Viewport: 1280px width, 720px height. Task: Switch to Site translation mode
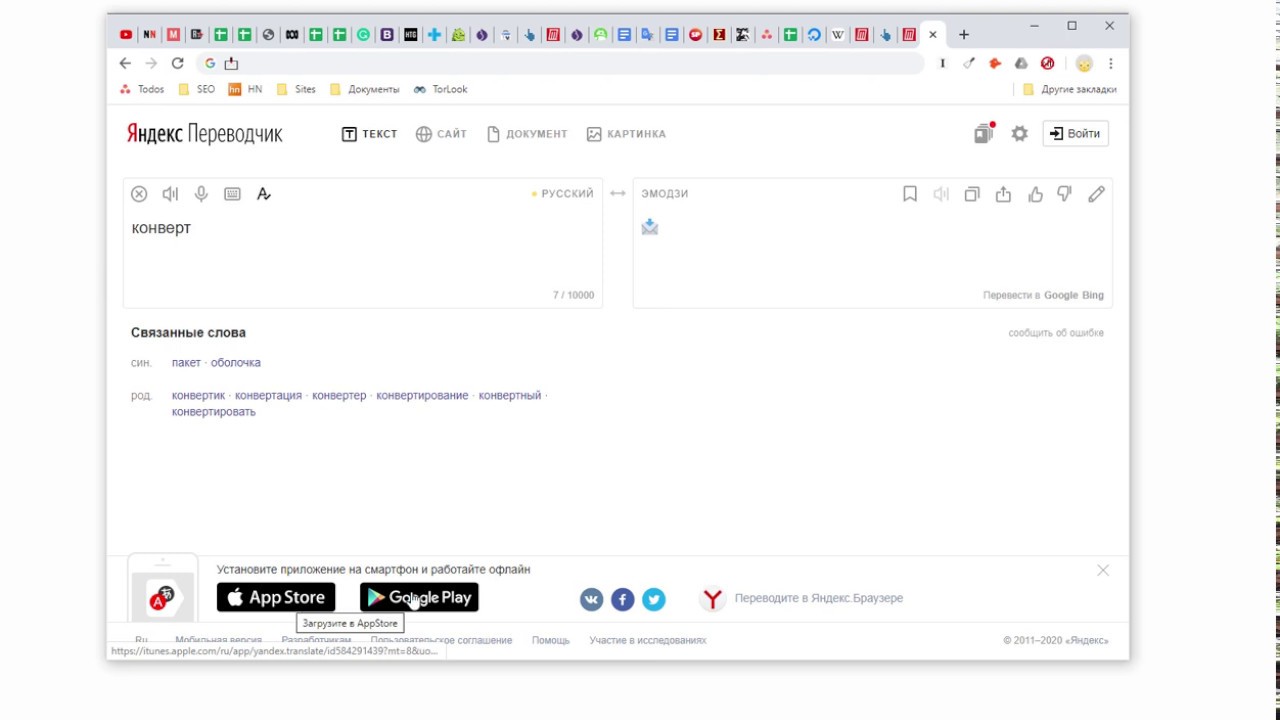click(x=441, y=134)
